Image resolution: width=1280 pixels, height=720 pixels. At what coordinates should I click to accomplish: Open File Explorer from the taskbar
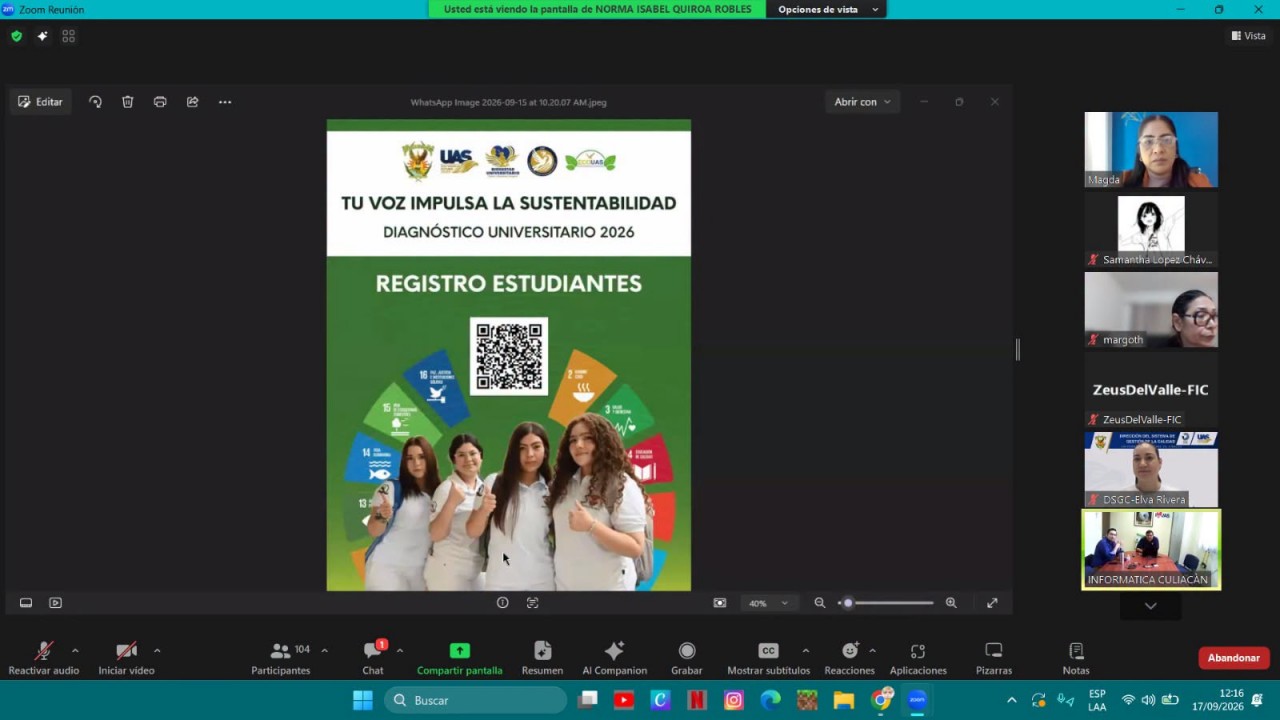click(844, 700)
